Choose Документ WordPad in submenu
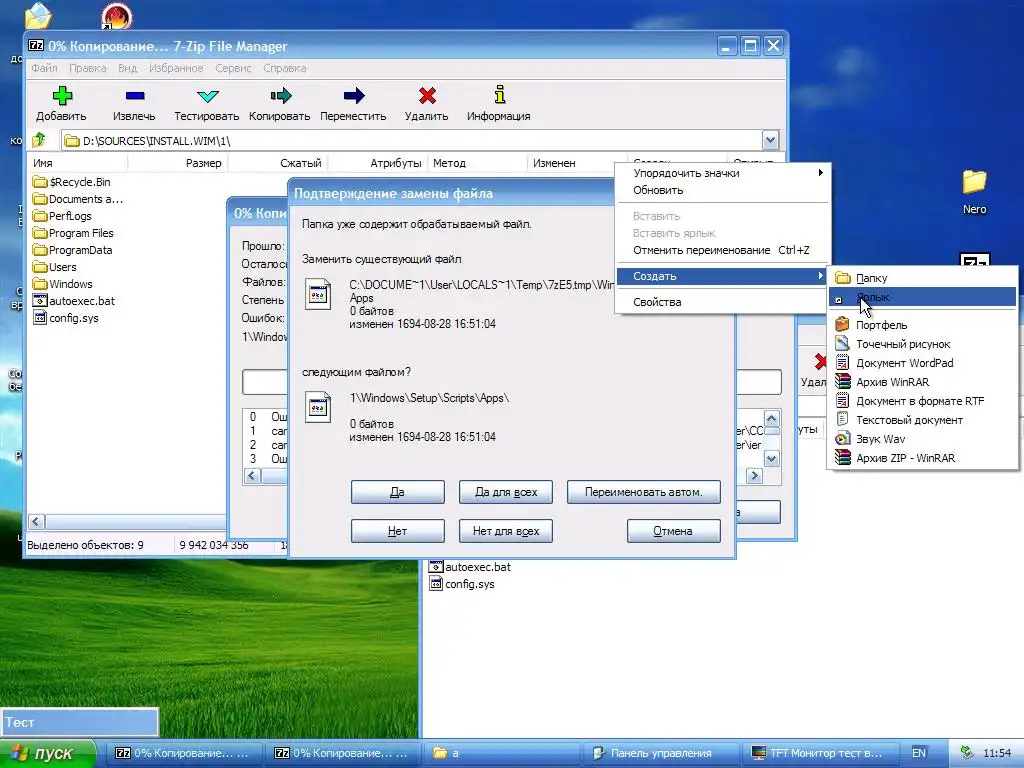Screen dimensions: 1024x768 pyautogui.click(x=923, y=362)
